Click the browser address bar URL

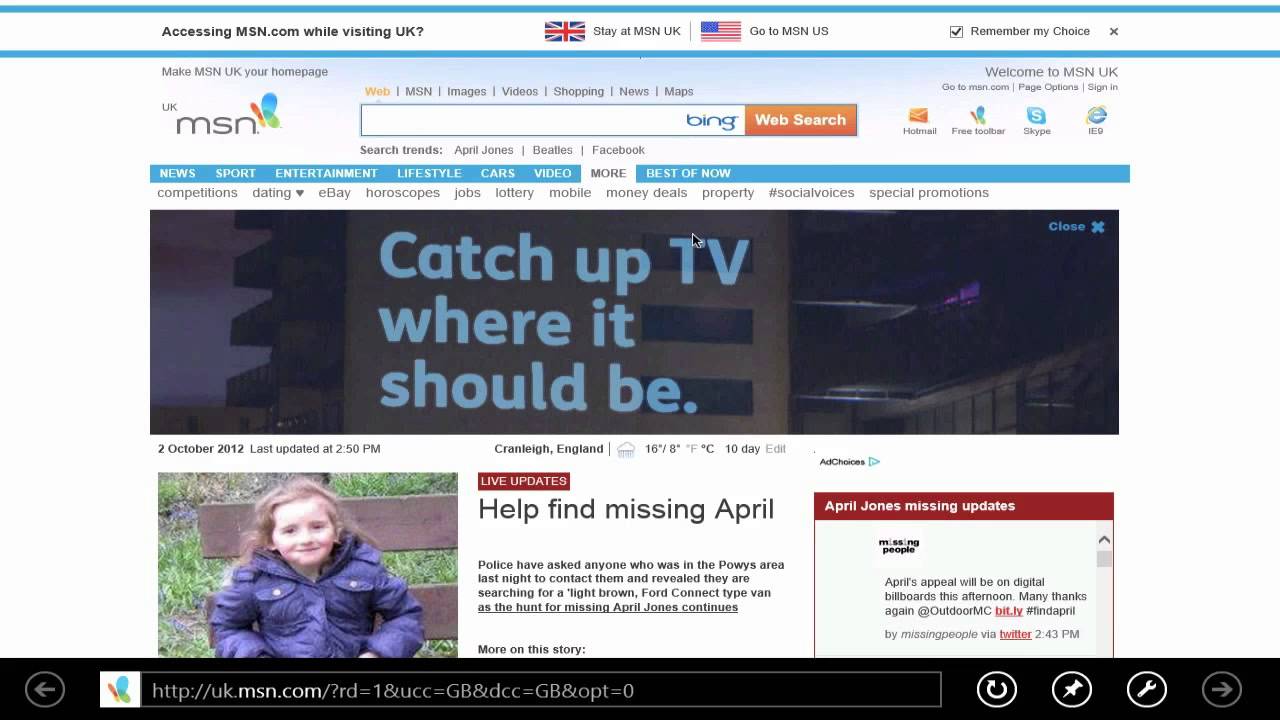click(540, 690)
